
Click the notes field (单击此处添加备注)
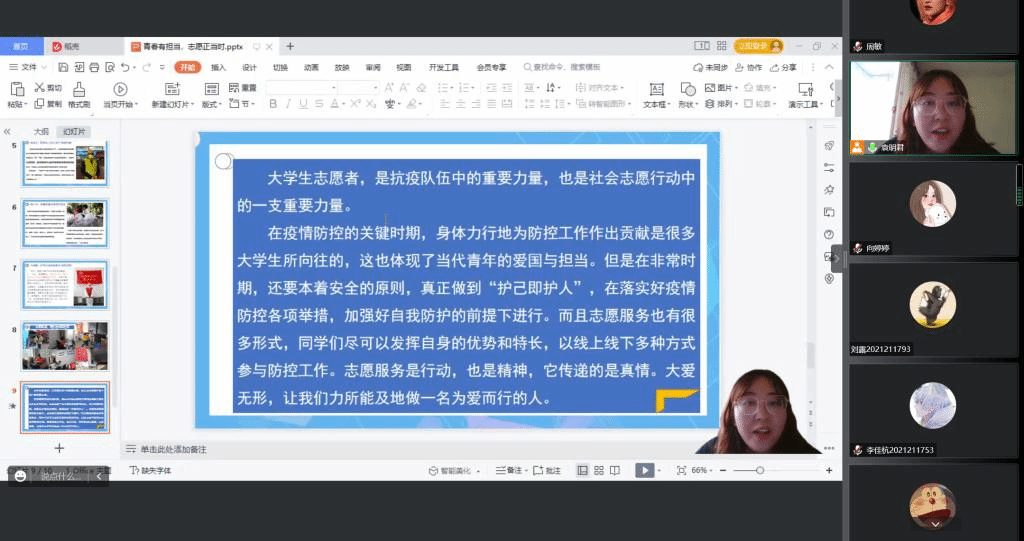[x=174, y=450]
